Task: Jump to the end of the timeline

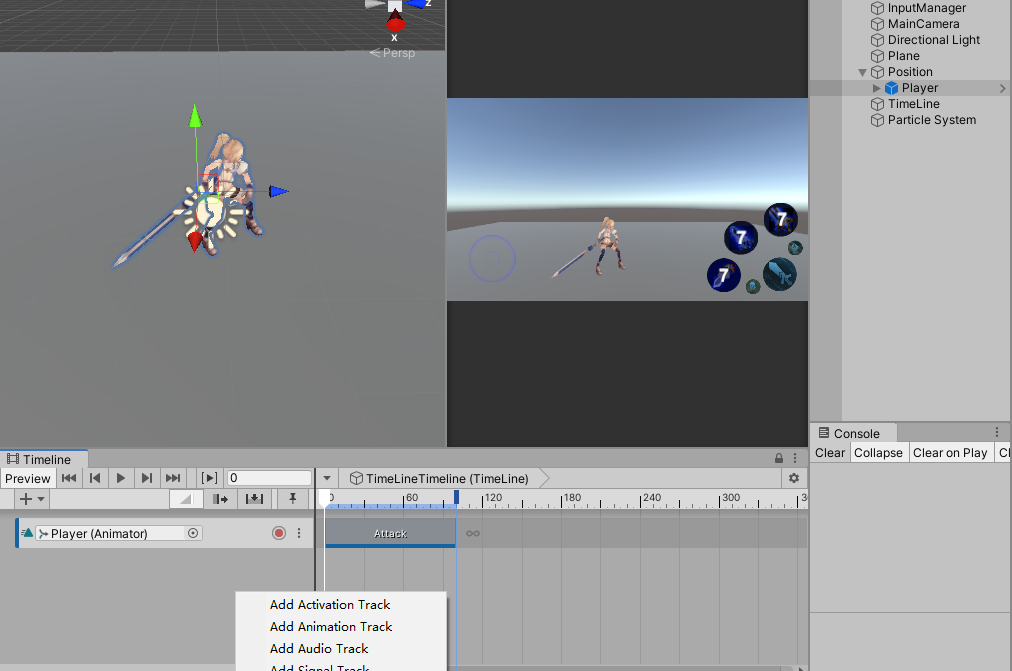Action: [172, 478]
